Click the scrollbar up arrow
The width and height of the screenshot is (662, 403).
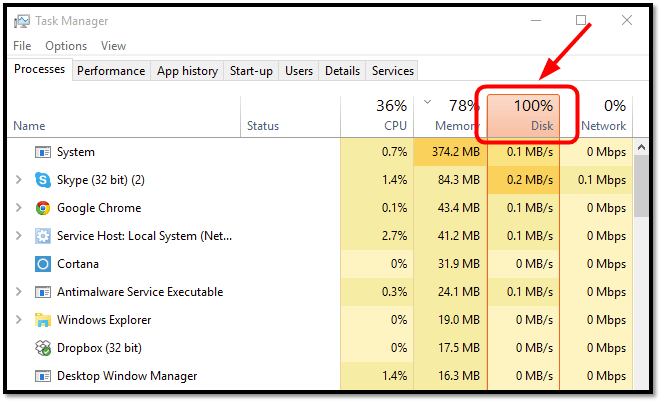(x=641, y=147)
